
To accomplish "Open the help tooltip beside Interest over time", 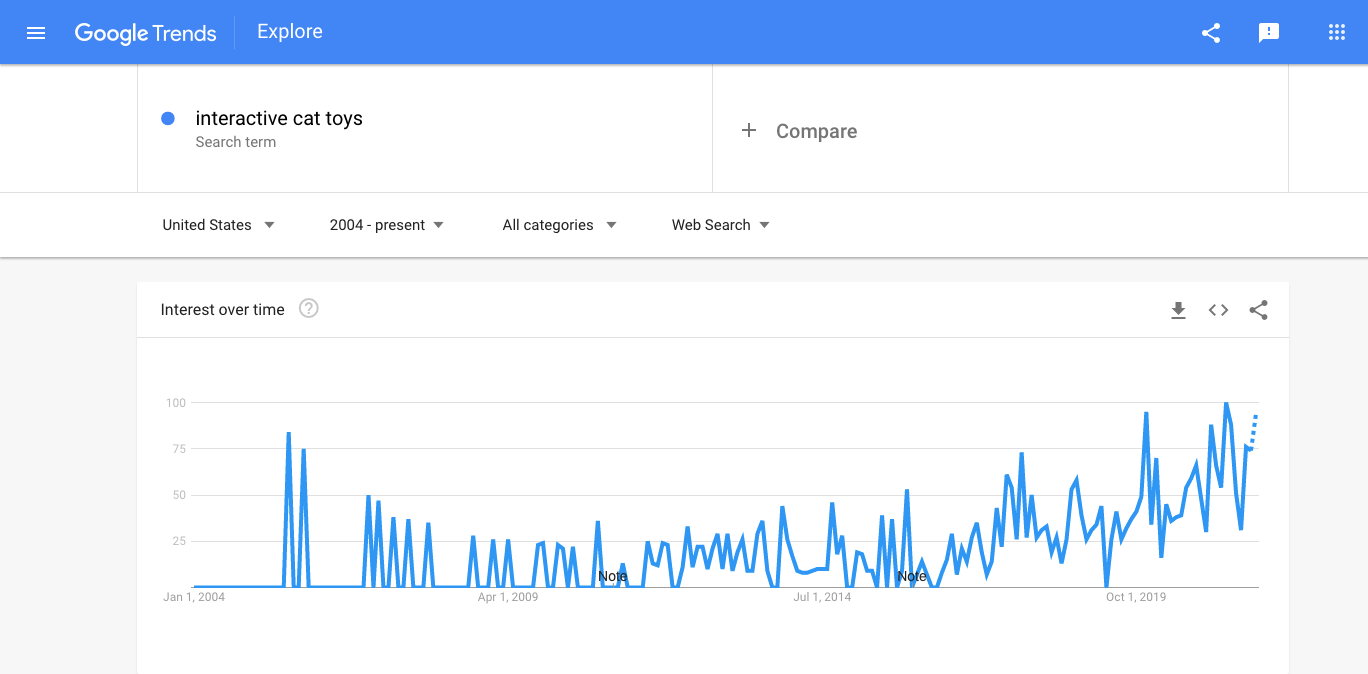I will pyautogui.click(x=308, y=308).
